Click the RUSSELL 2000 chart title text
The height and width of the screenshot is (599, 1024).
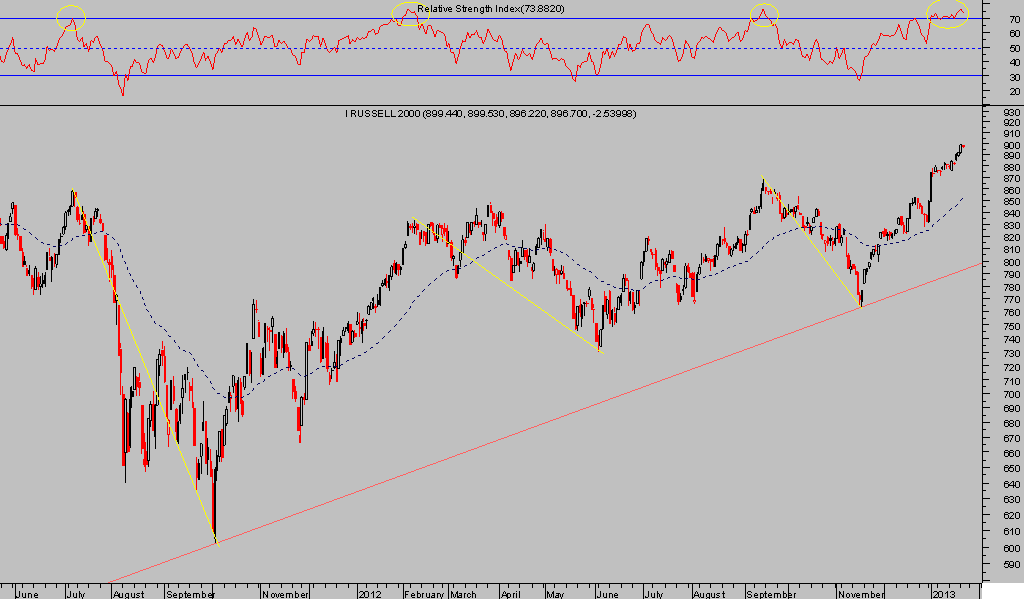coord(490,114)
